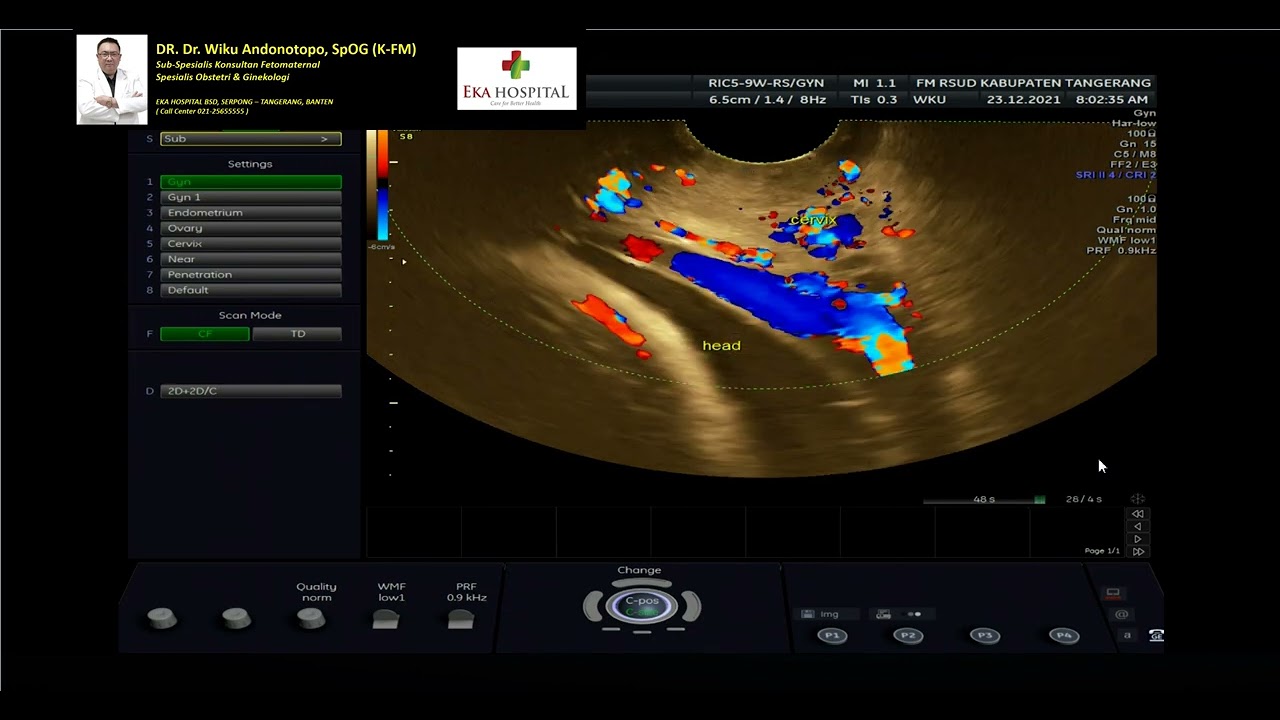Click the 'cervix' annotation on image
The height and width of the screenshot is (720, 1280).
click(813, 219)
